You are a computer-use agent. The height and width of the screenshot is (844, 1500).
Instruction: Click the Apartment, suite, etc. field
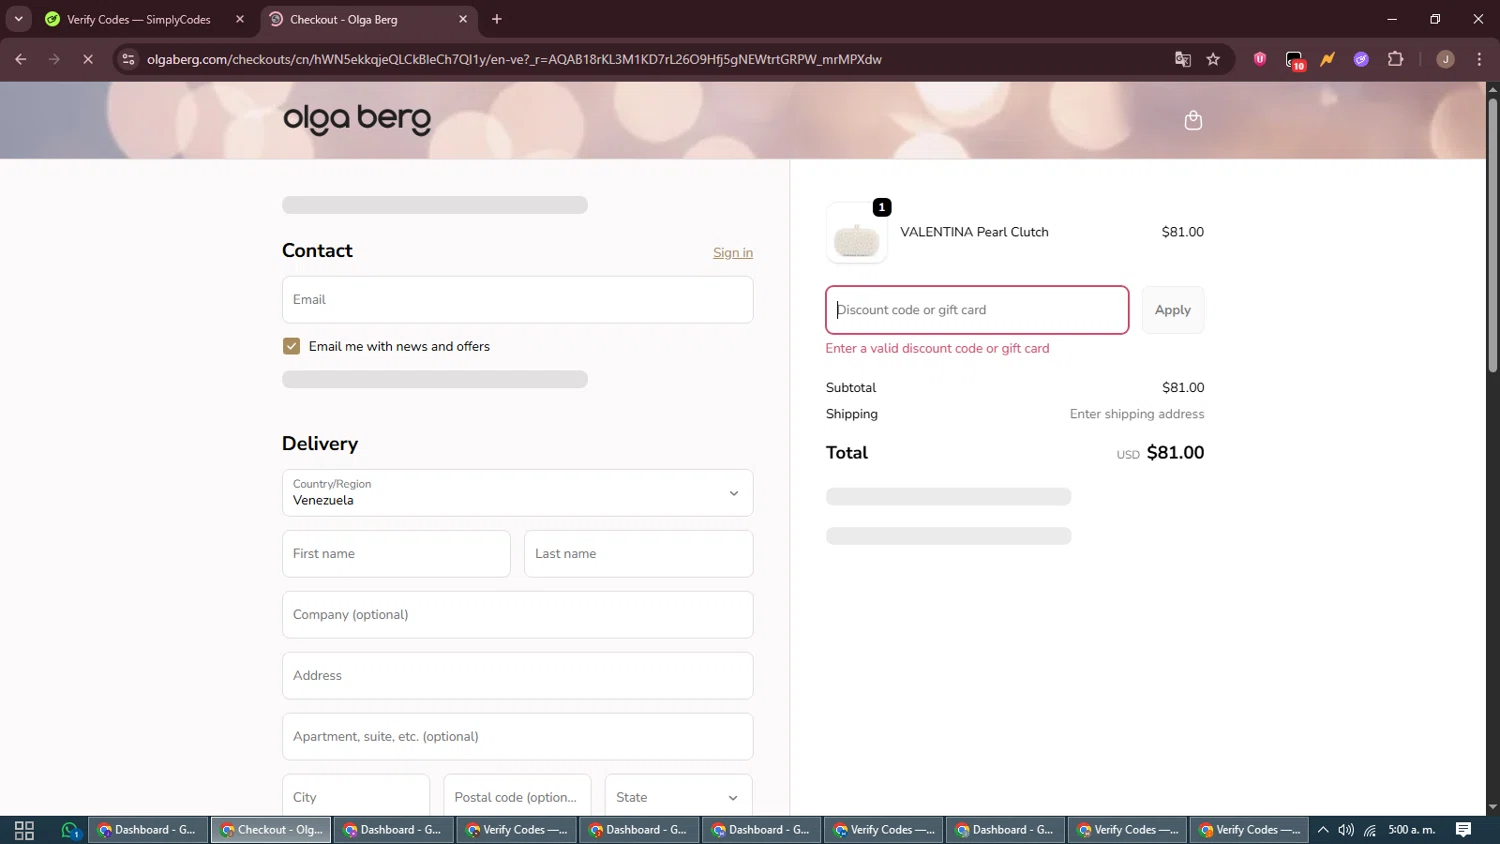[517, 737]
